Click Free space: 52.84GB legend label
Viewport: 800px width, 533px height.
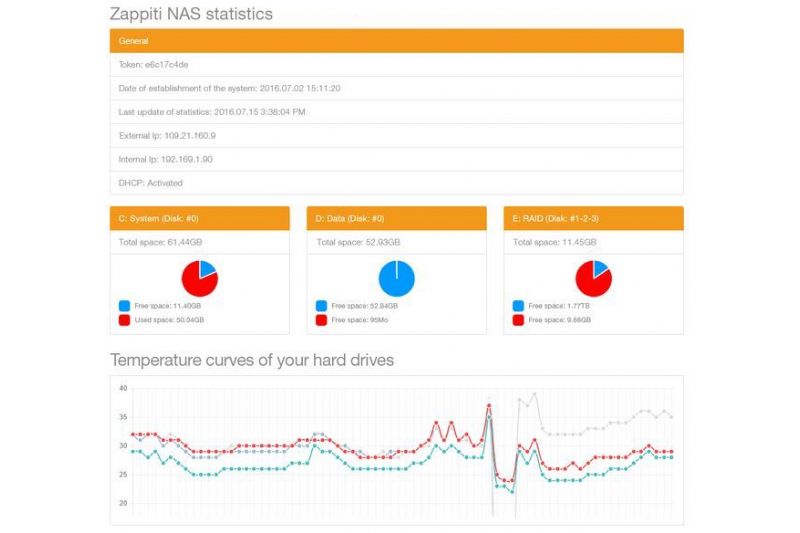point(365,306)
